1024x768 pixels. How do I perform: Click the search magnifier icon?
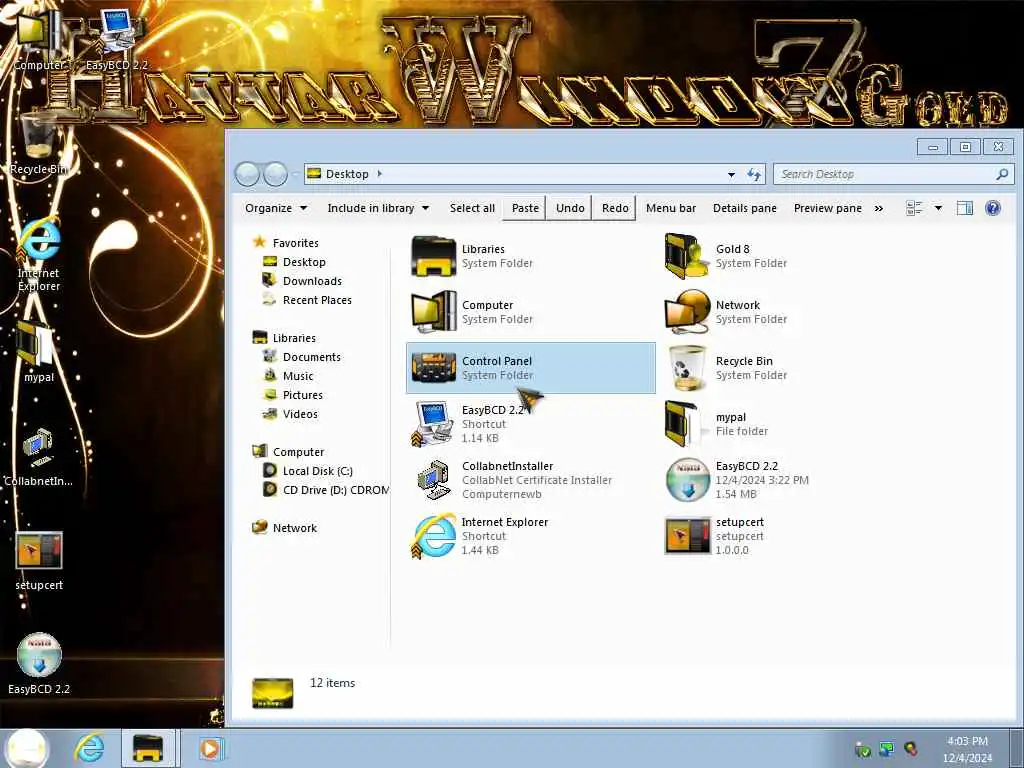pos(1002,174)
